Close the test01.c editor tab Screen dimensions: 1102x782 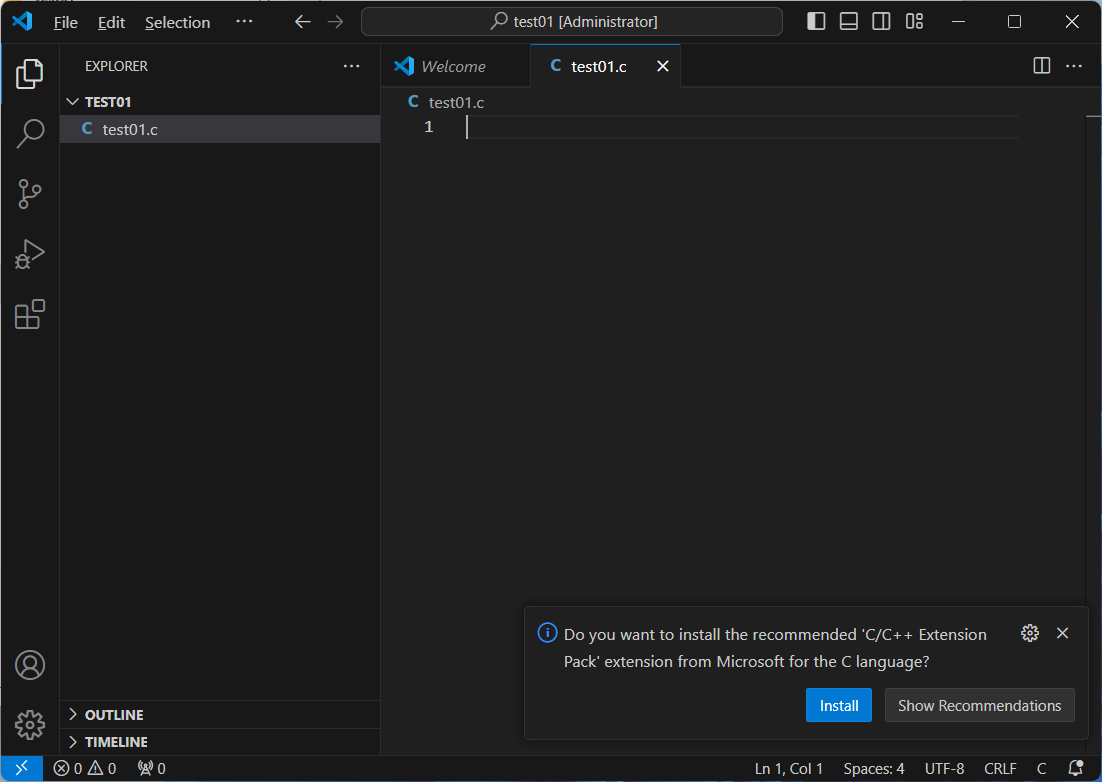pos(663,66)
